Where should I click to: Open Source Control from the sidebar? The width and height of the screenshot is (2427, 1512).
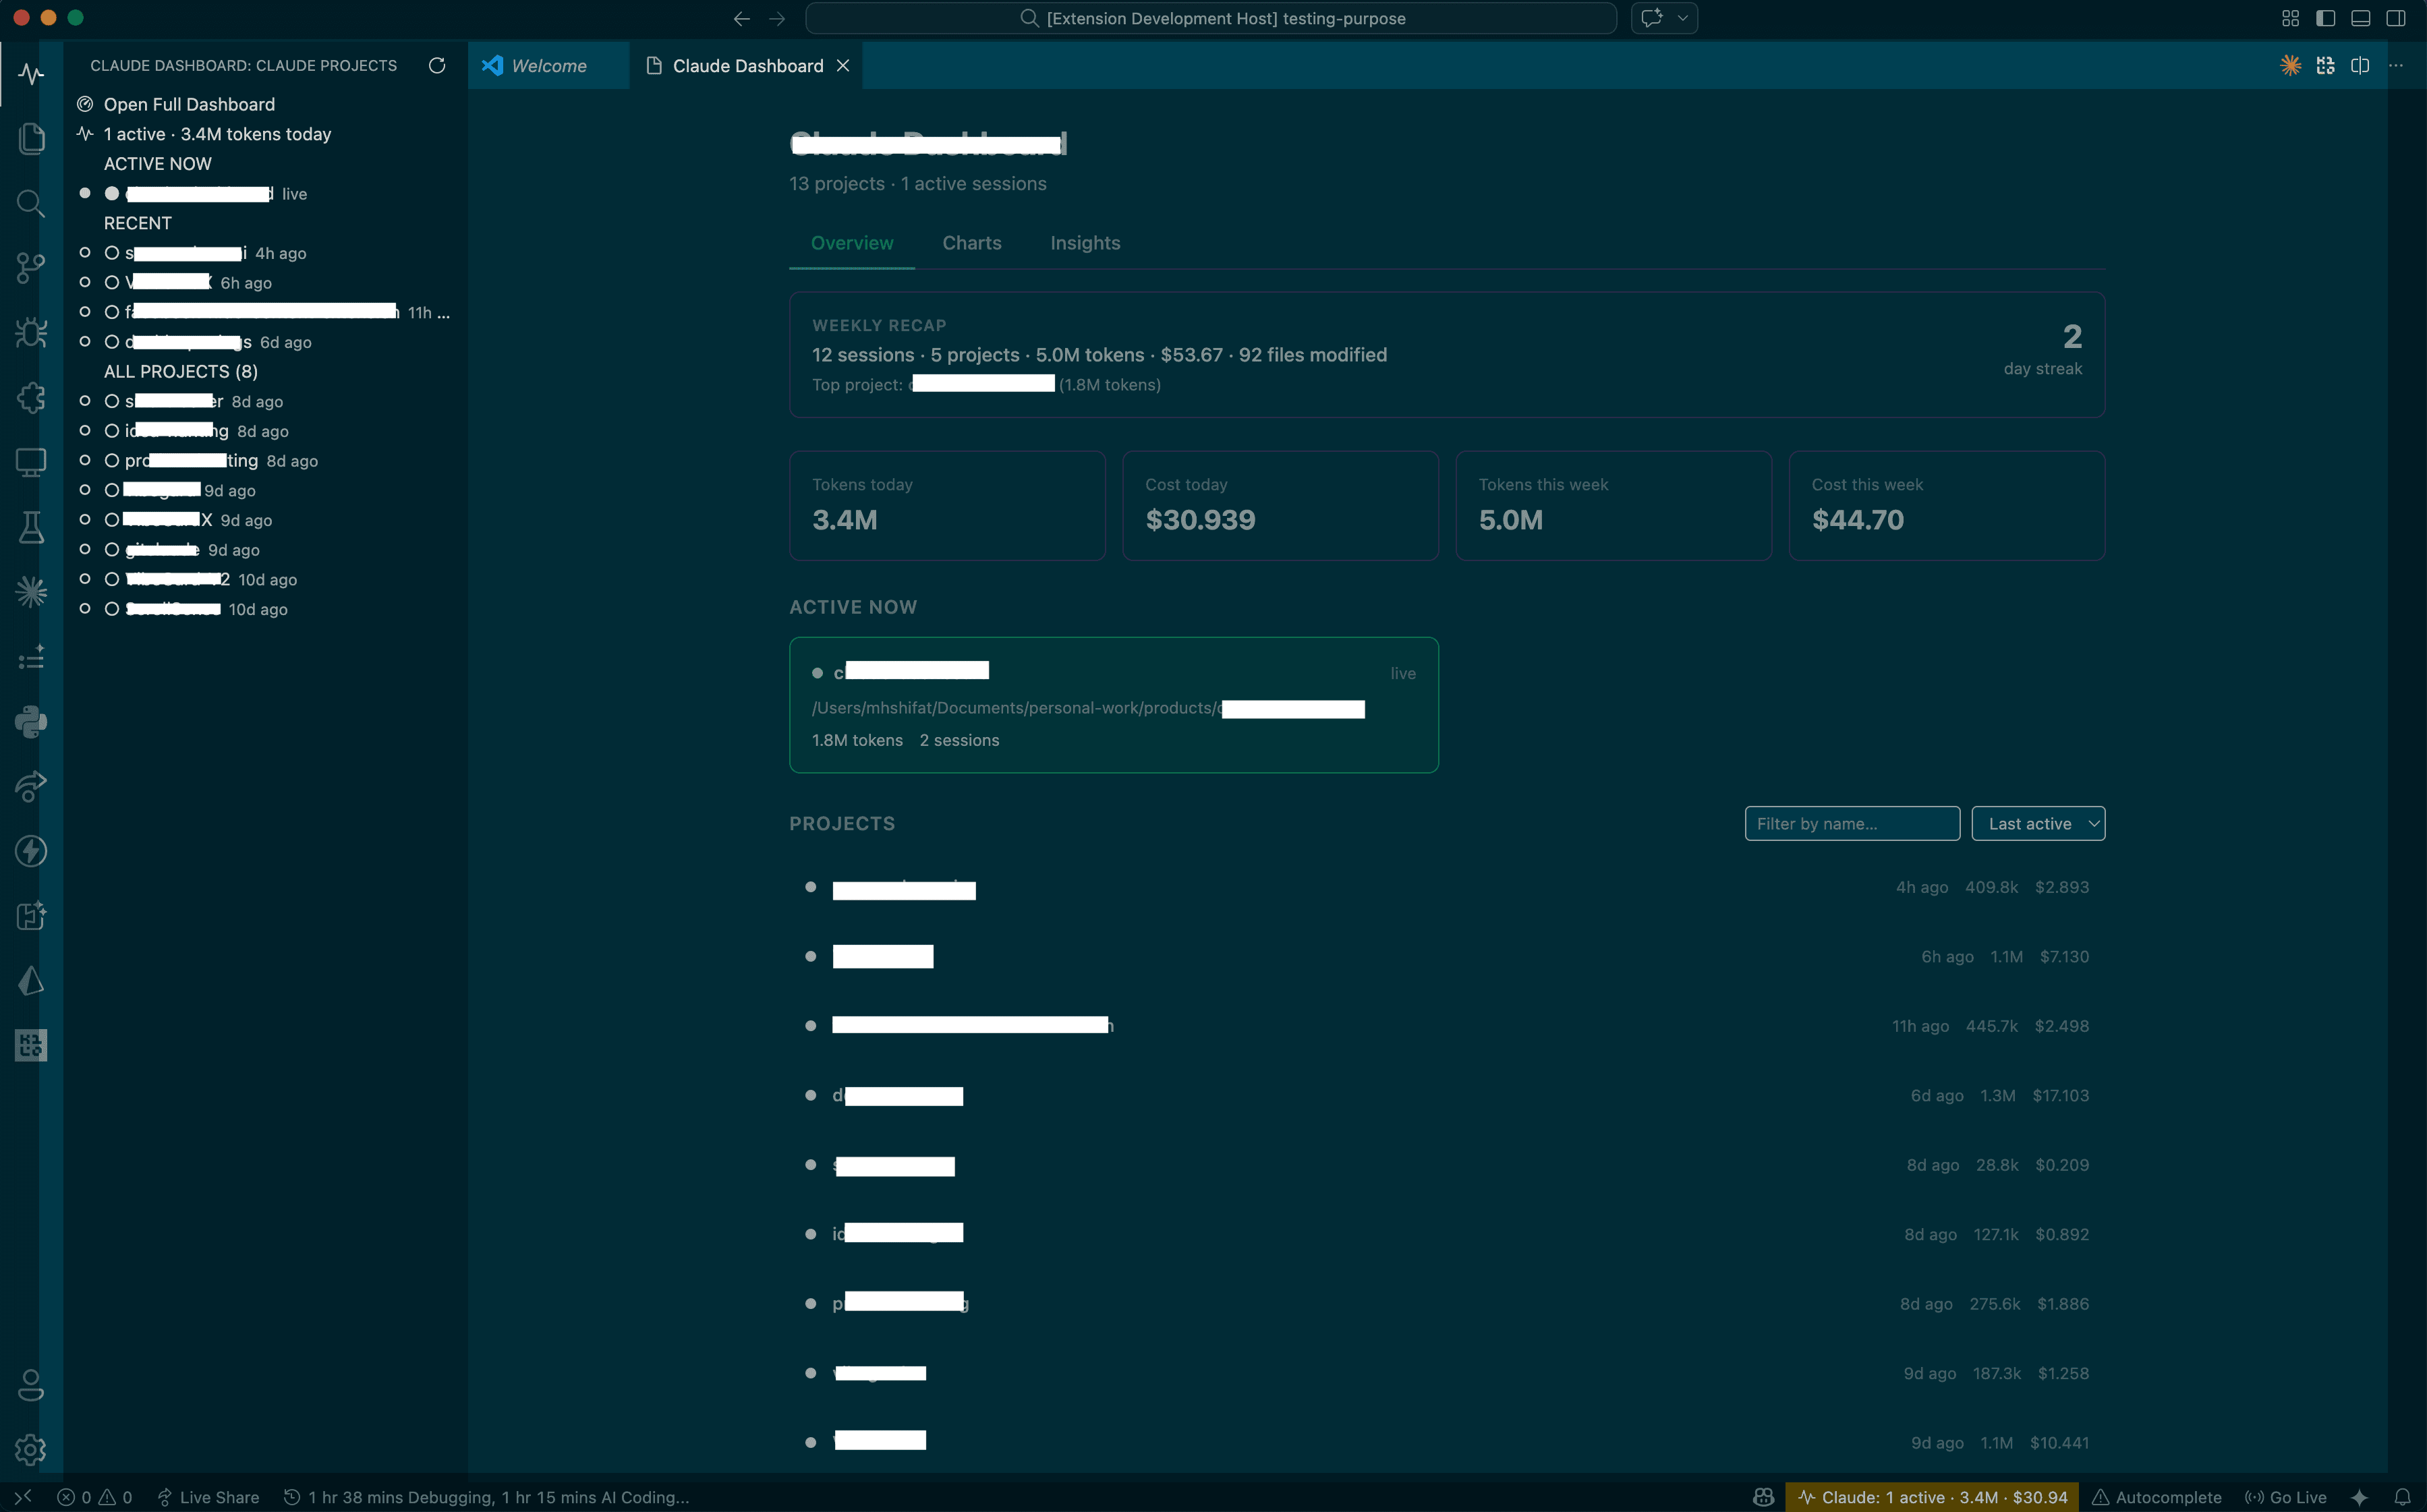pyautogui.click(x=31, y=268)
